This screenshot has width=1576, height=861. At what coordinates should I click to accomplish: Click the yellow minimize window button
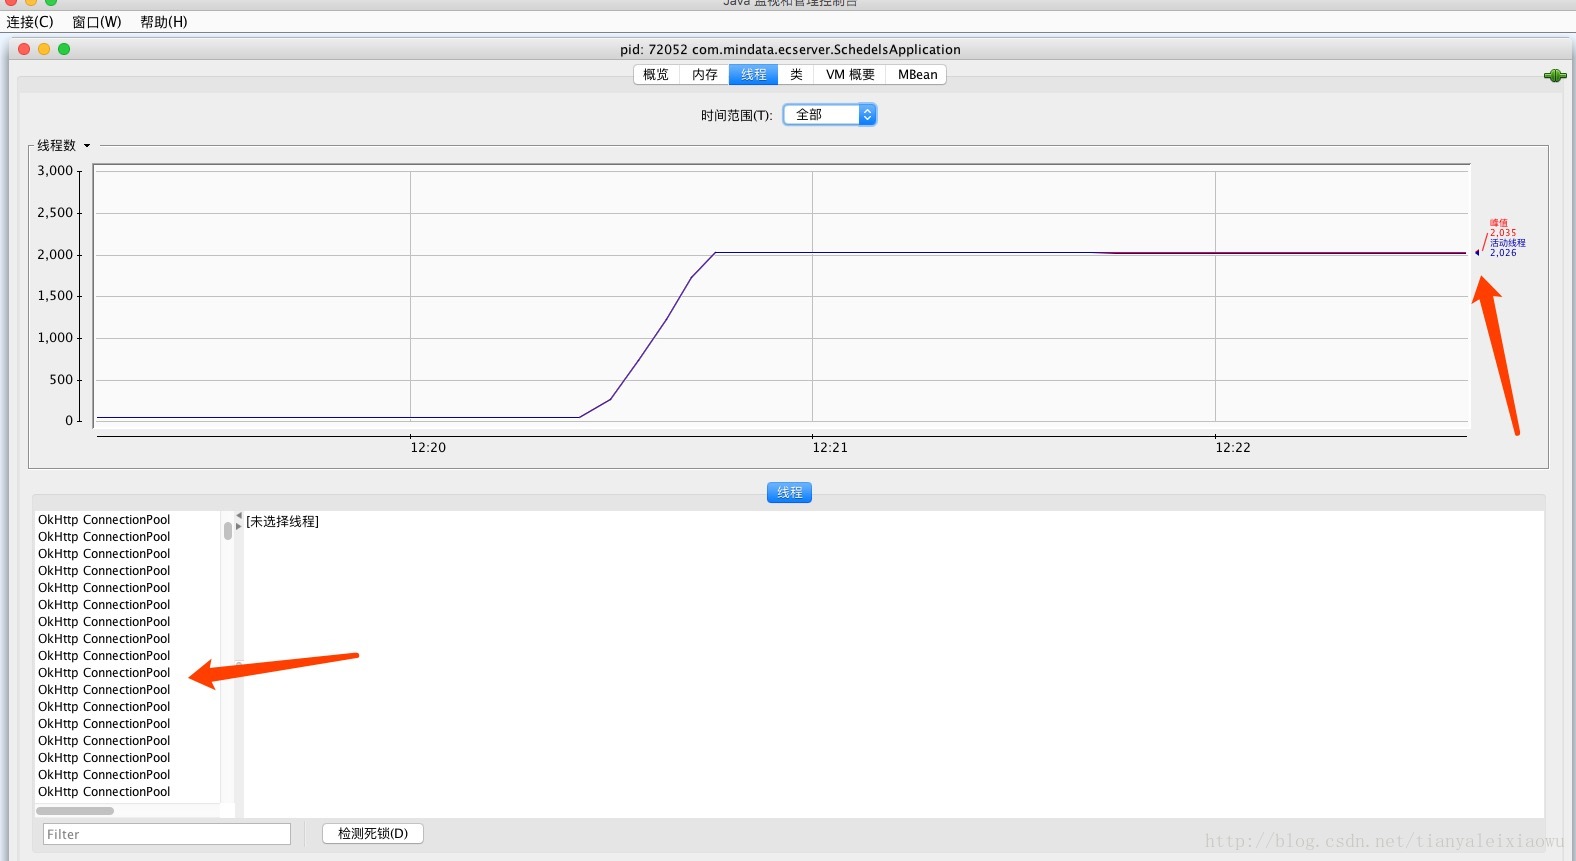[44, 49]
